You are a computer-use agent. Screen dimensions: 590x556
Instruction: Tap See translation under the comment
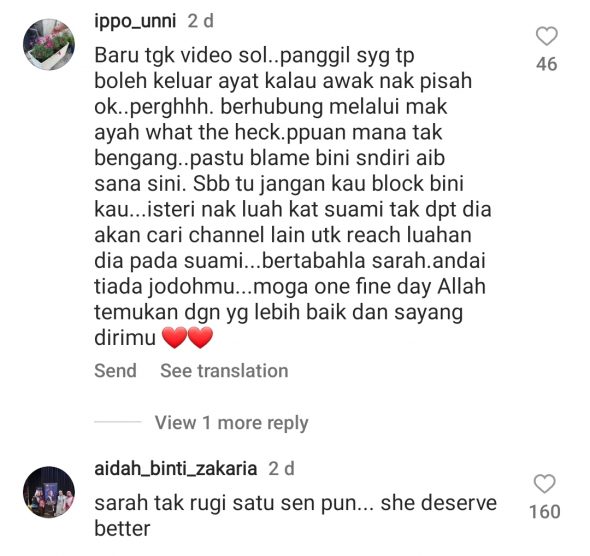tap(224, 371)
